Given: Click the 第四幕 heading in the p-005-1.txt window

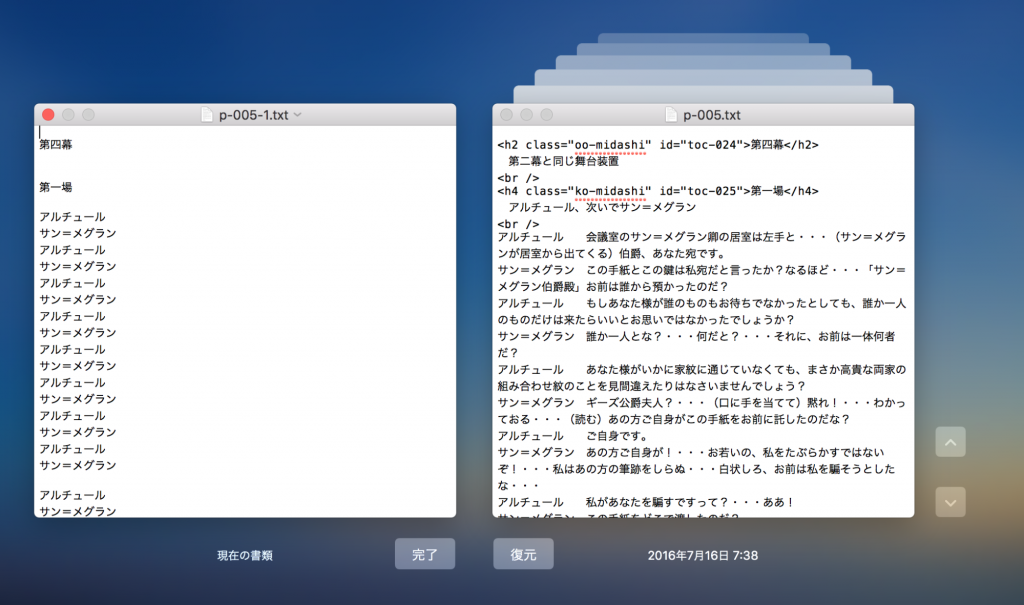Looking at the screenshot, I should (56, 144).
